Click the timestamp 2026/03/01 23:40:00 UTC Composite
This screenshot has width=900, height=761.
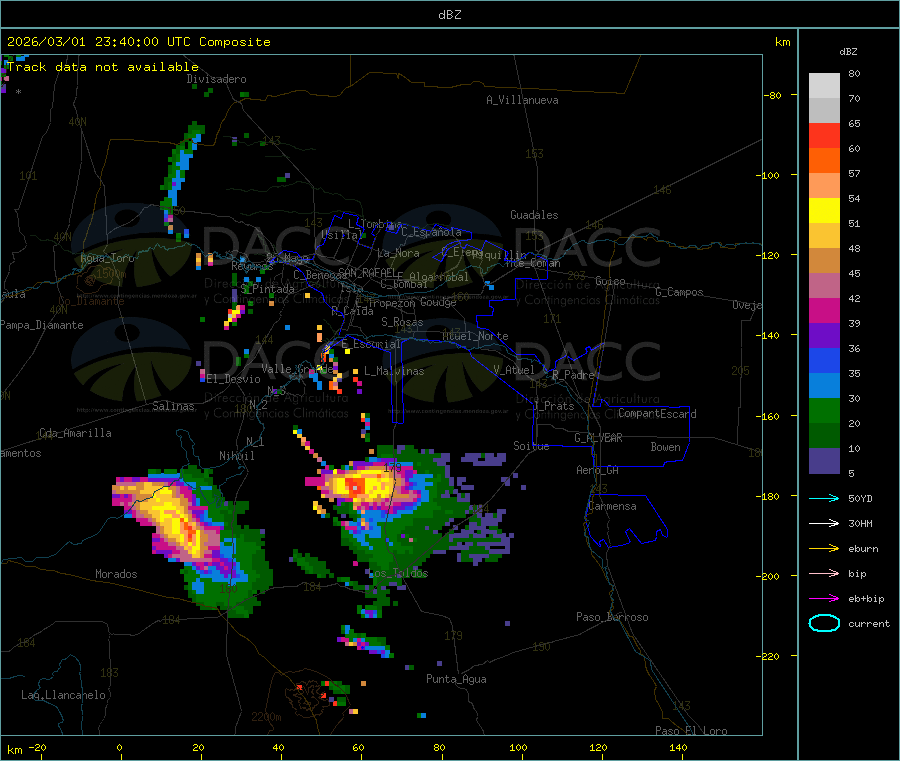[x=138, y=42]
